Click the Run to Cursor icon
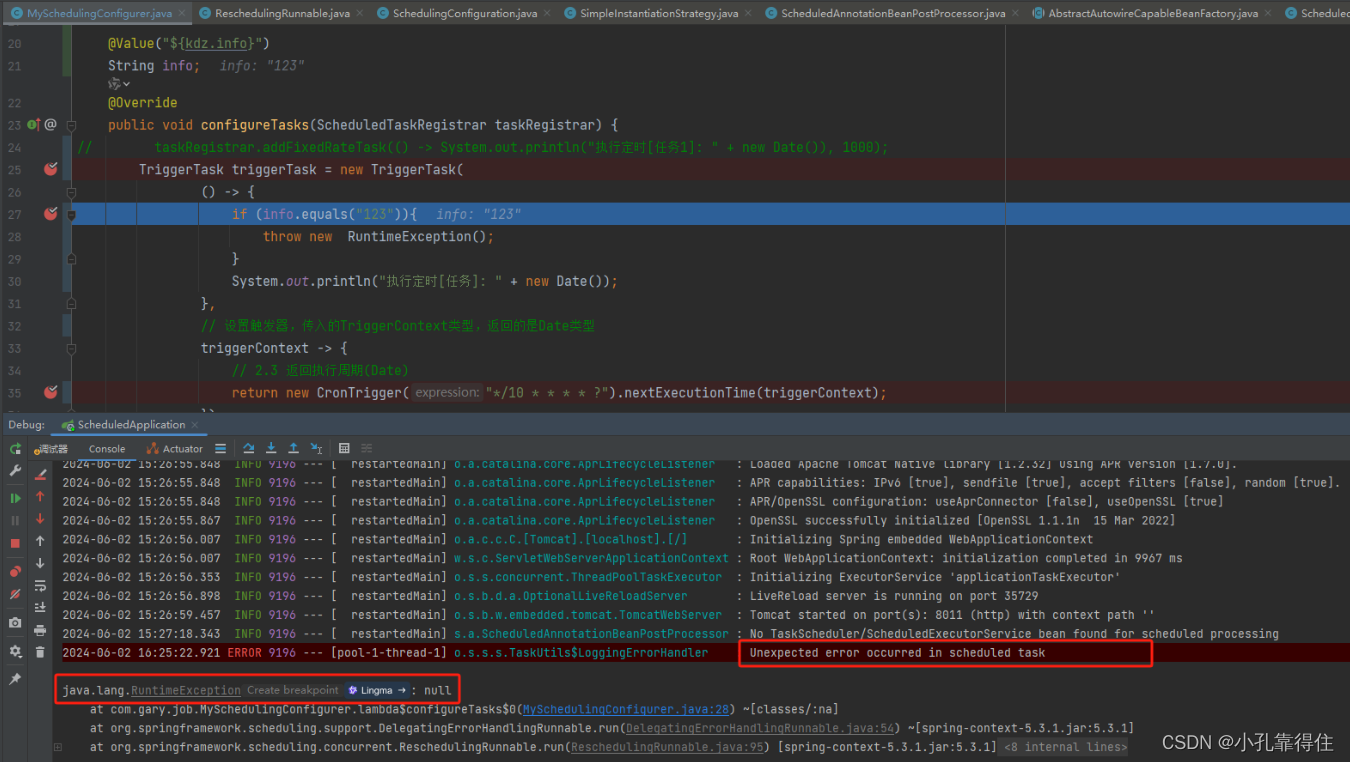The height and width of the screenshot is (762, 1350). point(316,449)
